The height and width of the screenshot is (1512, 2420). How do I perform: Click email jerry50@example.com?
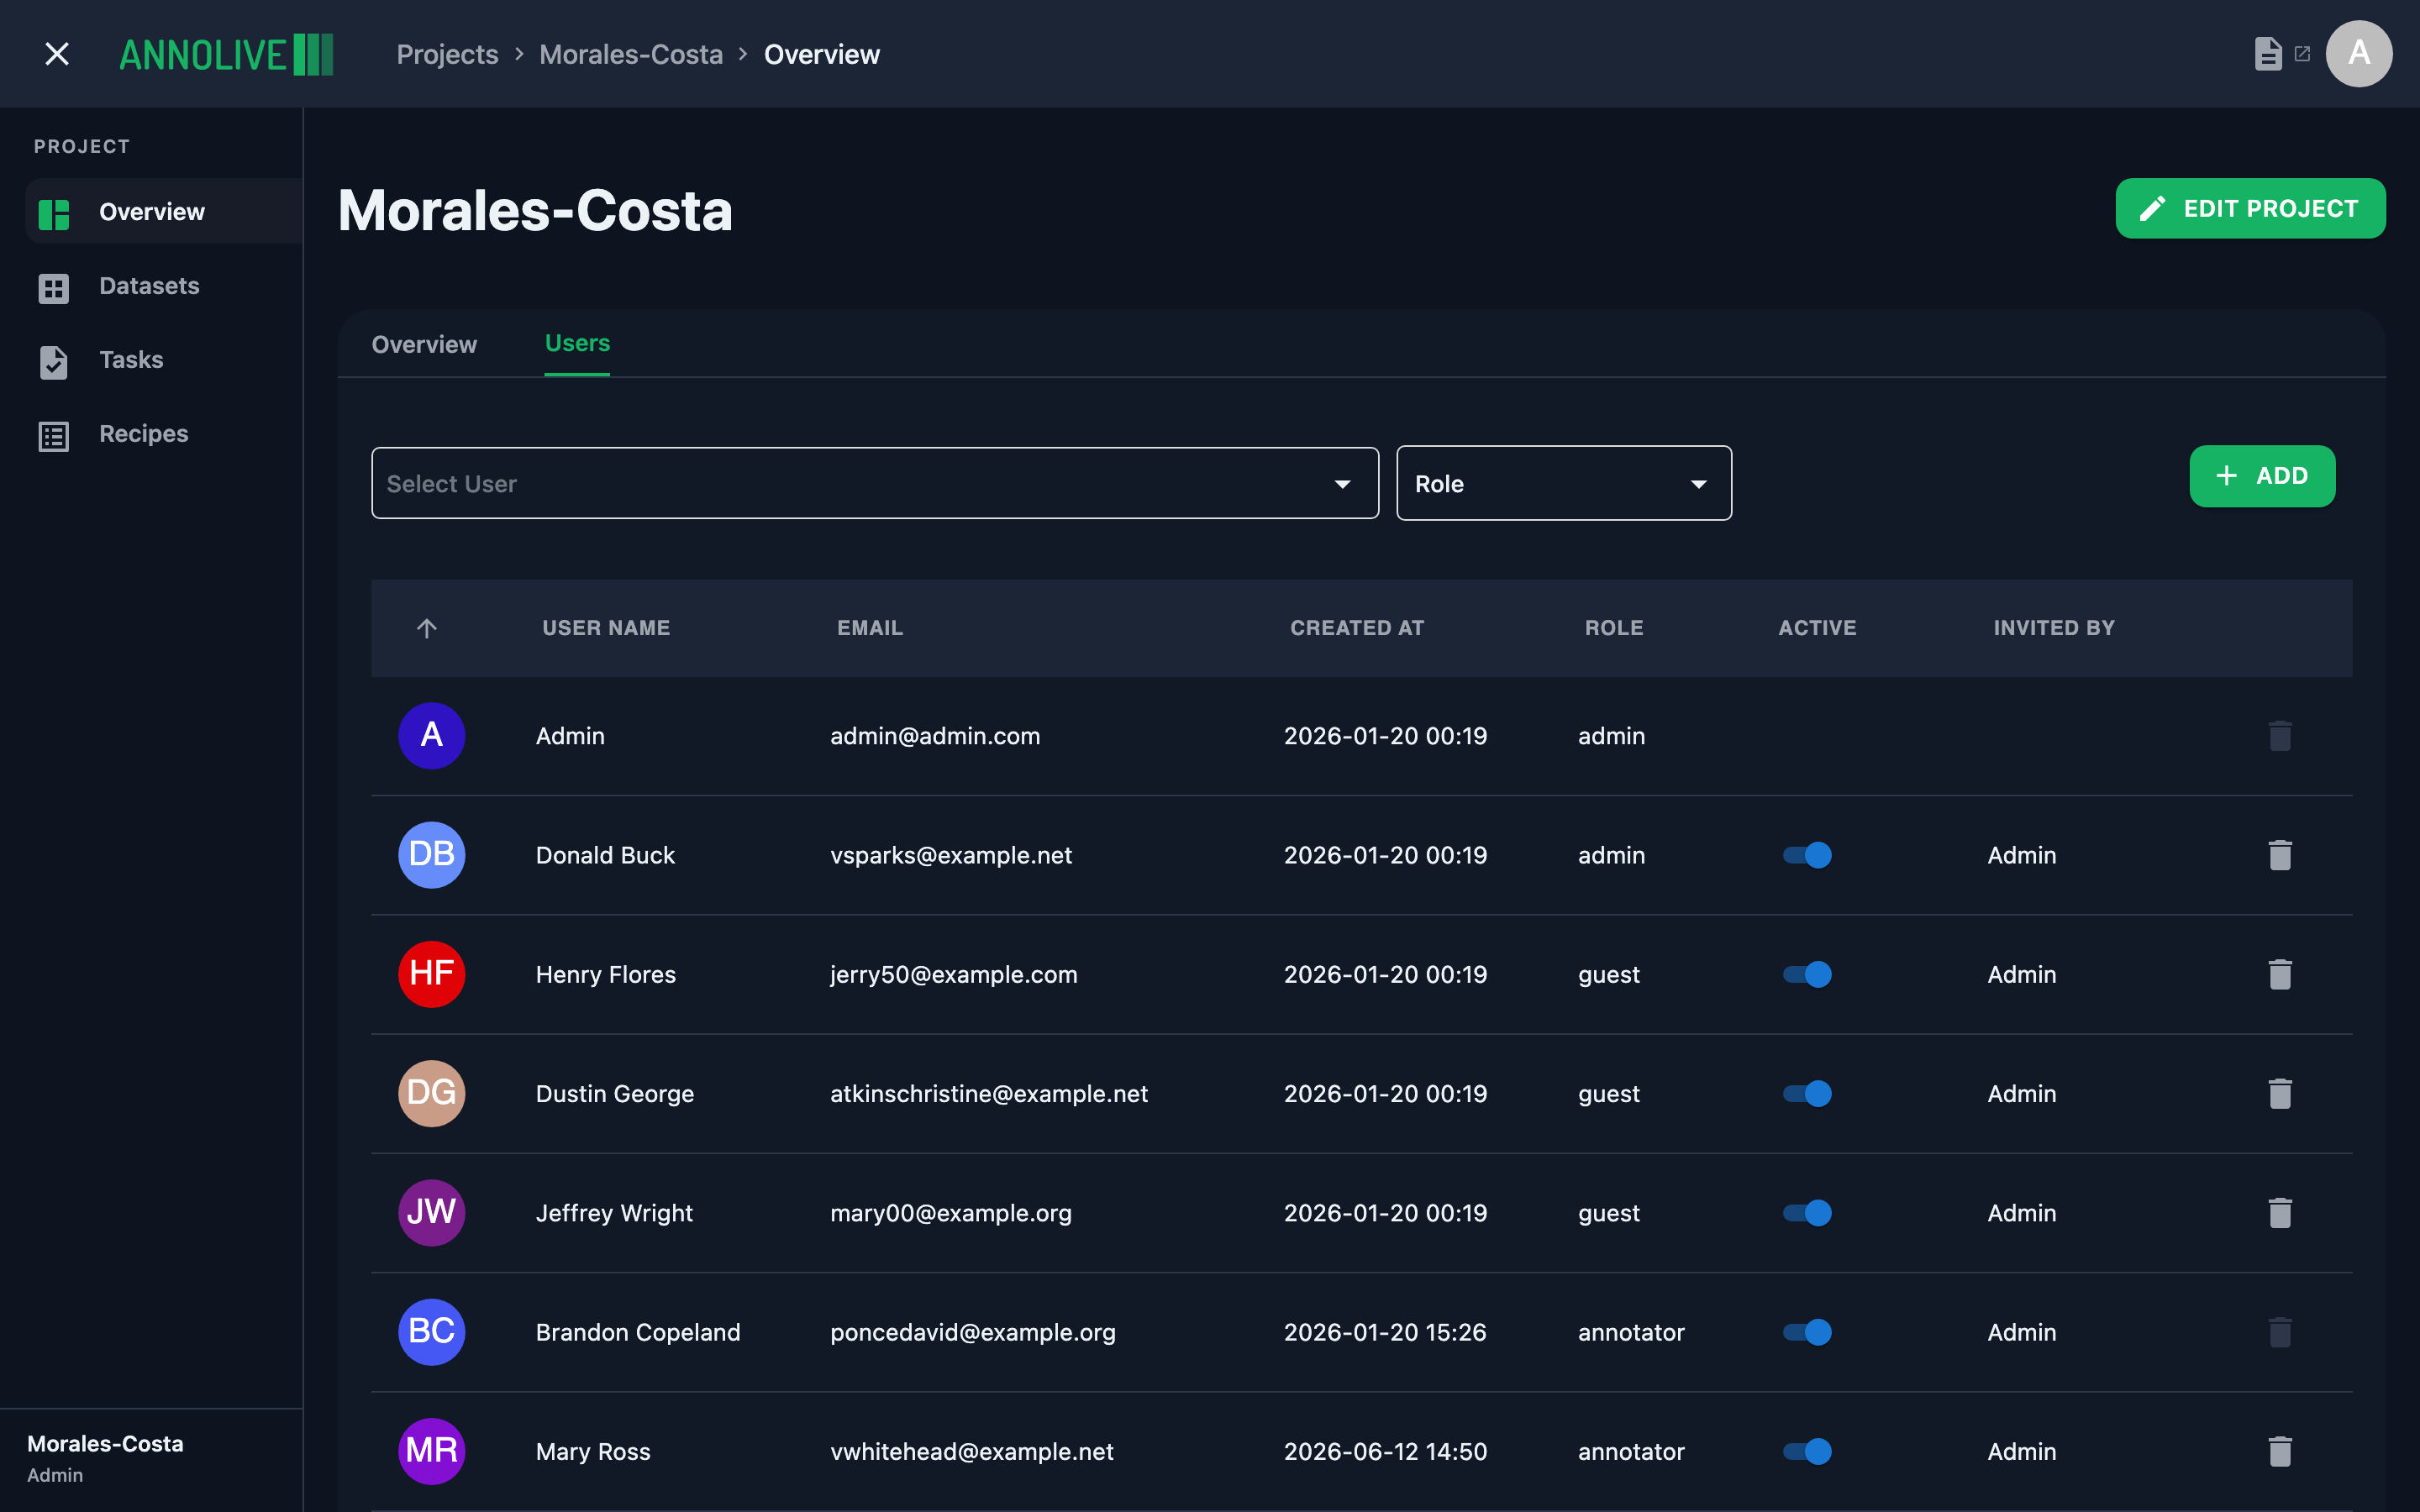point(954,974)
